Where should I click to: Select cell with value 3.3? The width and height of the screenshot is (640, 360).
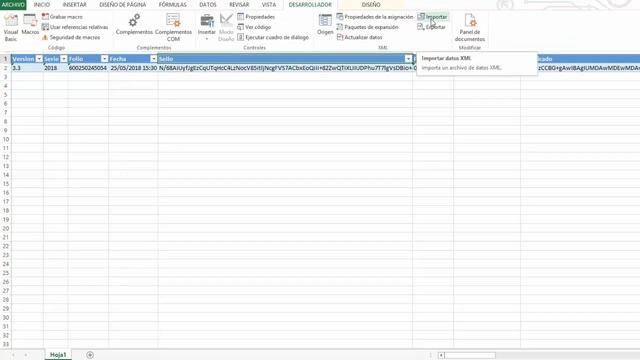[x=27, y=68]
